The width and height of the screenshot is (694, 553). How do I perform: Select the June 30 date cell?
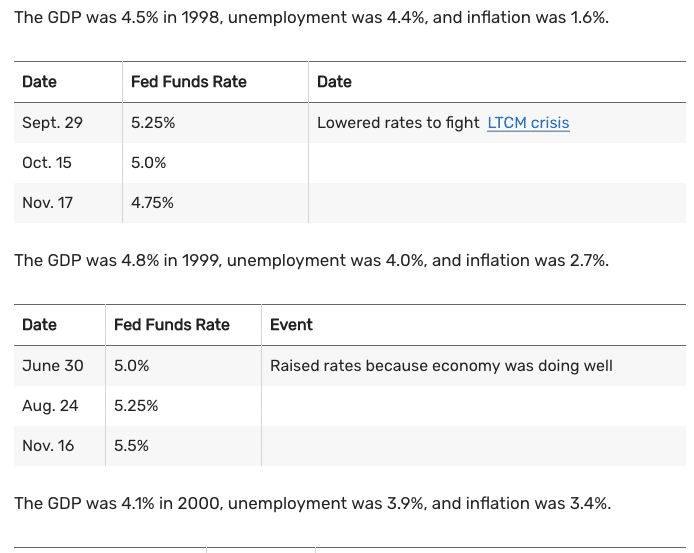click(53, 366)
